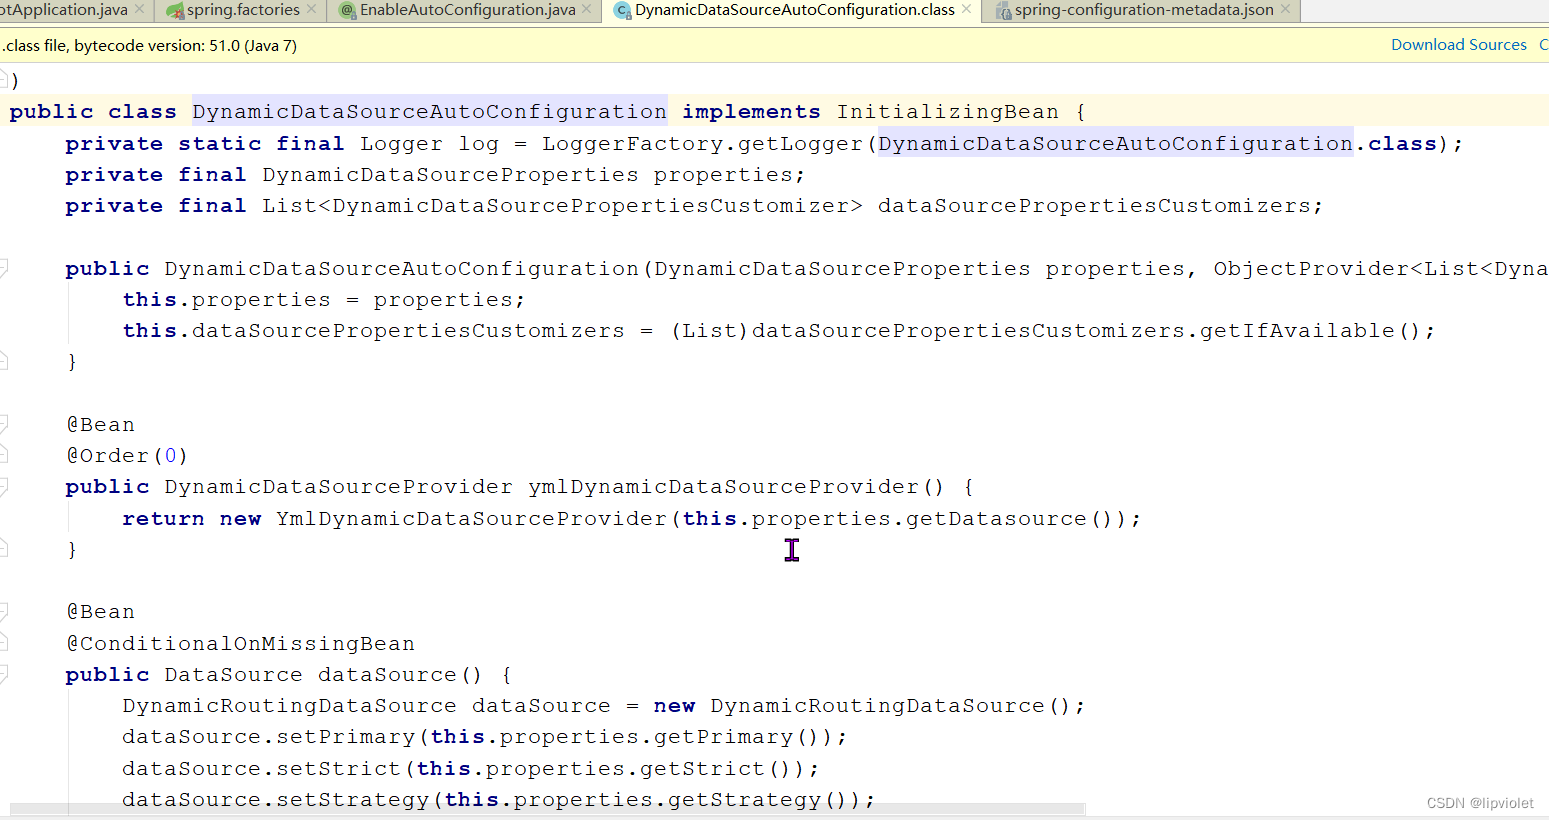Click the 'implements' keyword
Image resolution: width=1549 pixels, height=820 pixels.
click(x=751, y=112)
